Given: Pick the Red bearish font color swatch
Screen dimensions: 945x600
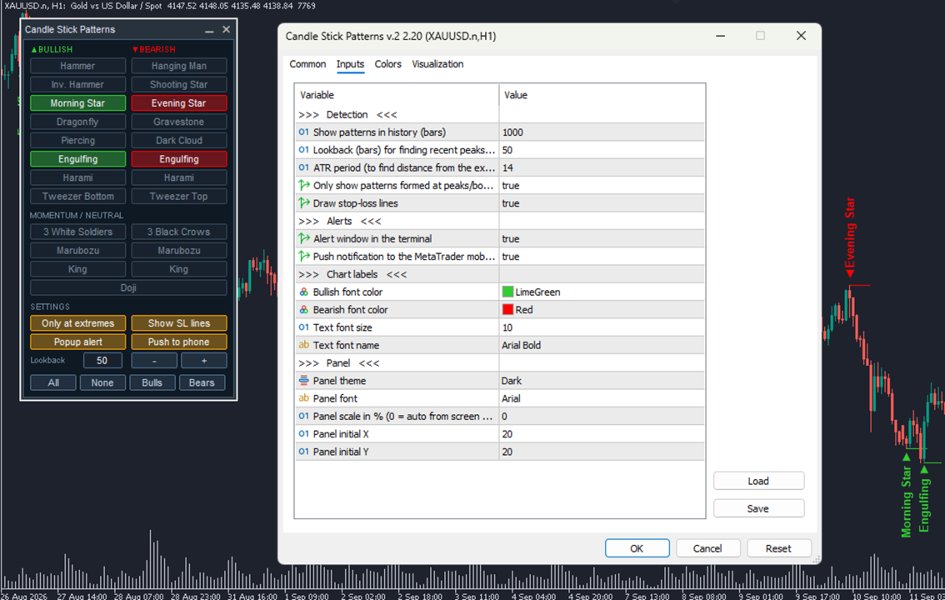Looking at the screenshot, I should coord(507,310).
